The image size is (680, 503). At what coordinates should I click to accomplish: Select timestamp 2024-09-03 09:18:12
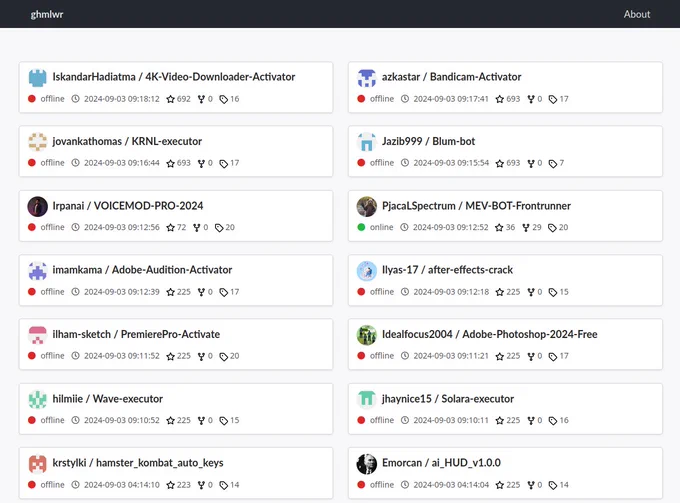click(x=122, y=99)
